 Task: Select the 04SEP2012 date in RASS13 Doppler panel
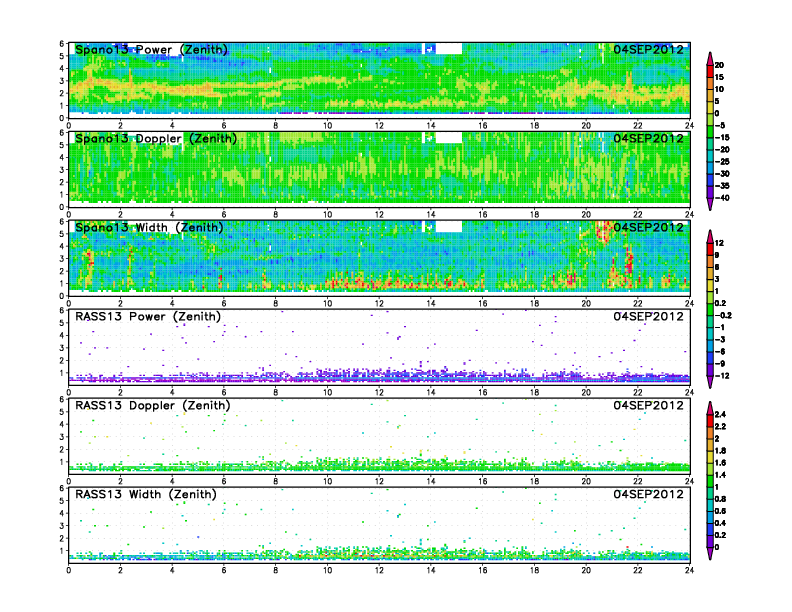point(649,405)
